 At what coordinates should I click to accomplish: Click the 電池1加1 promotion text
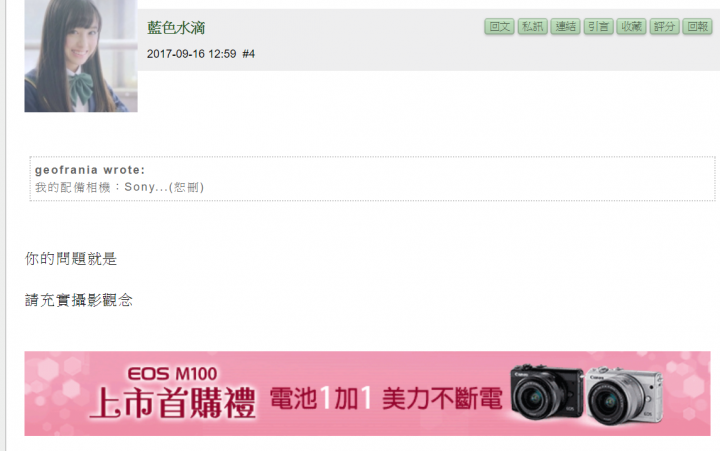click(321, 398)
